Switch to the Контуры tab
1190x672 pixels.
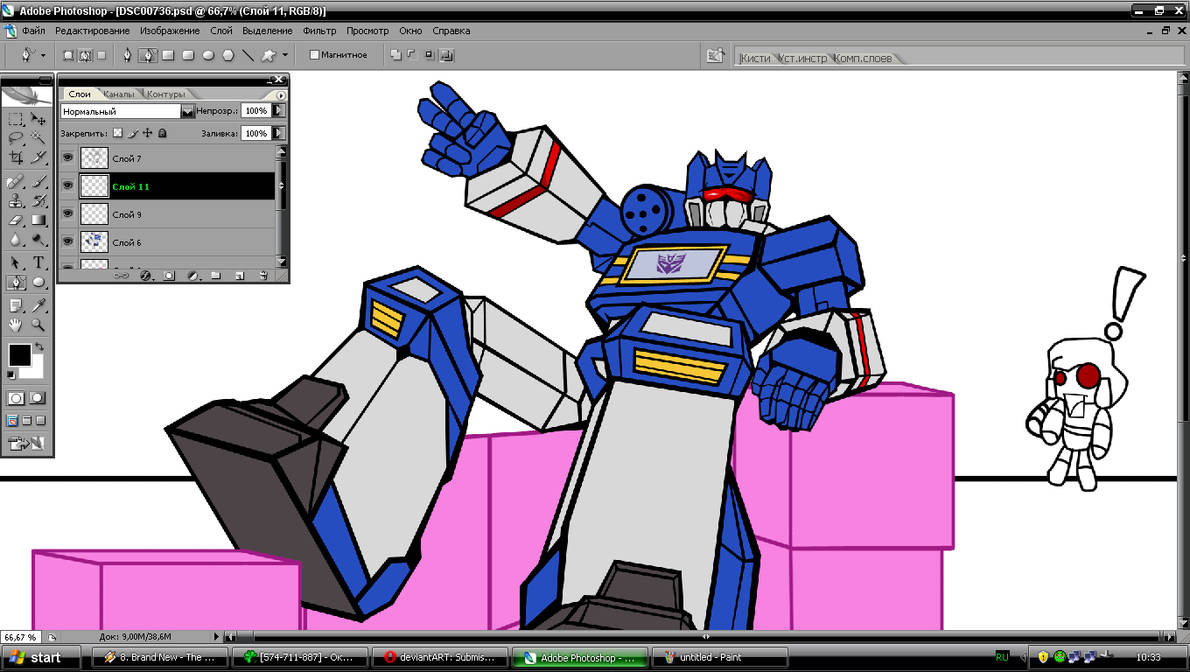(x=165, y=94)
